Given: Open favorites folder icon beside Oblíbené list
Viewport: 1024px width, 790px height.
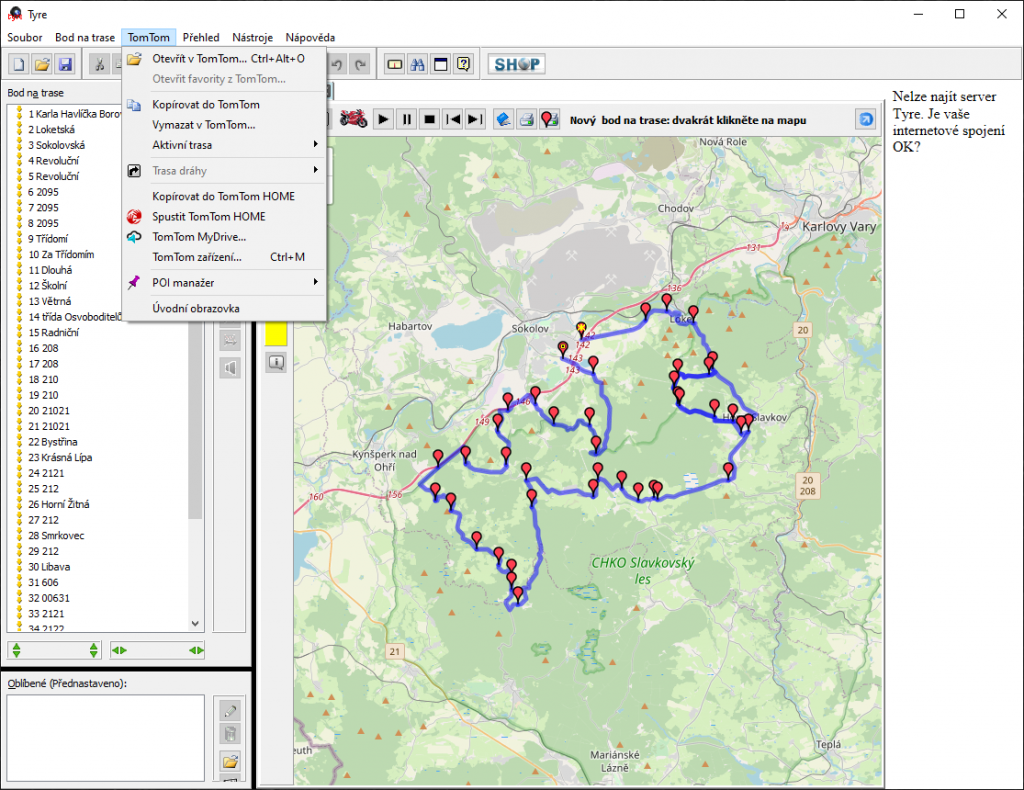Looking at the screenshot, I should pos(230,760).
